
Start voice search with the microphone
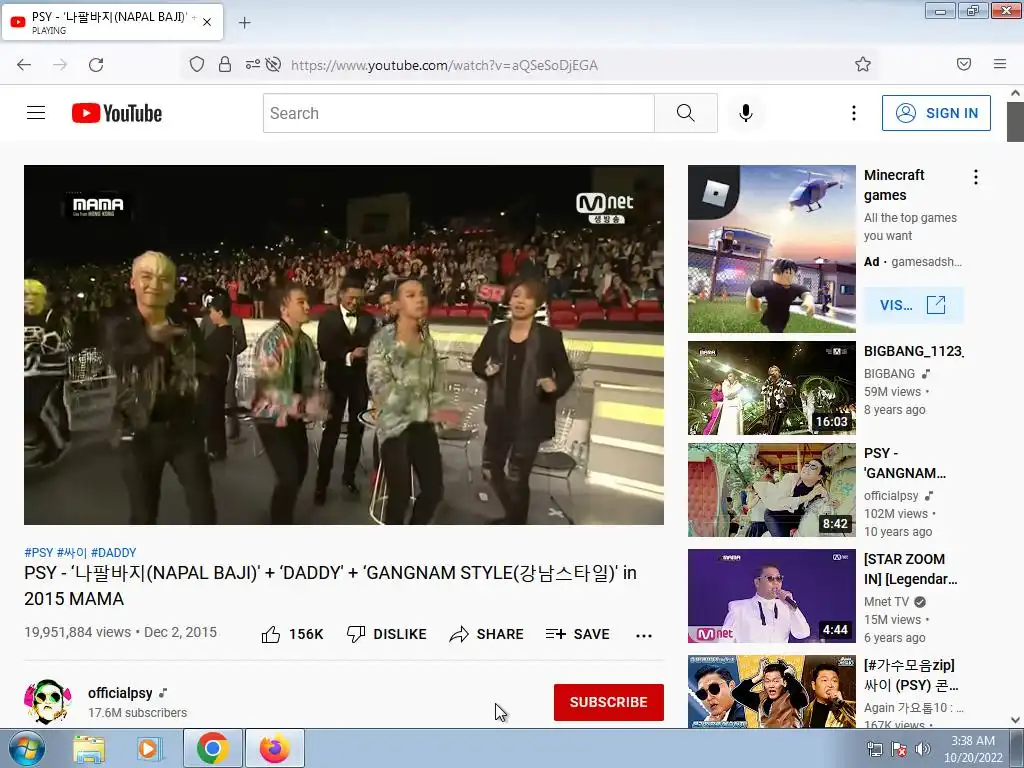[746, 113]
